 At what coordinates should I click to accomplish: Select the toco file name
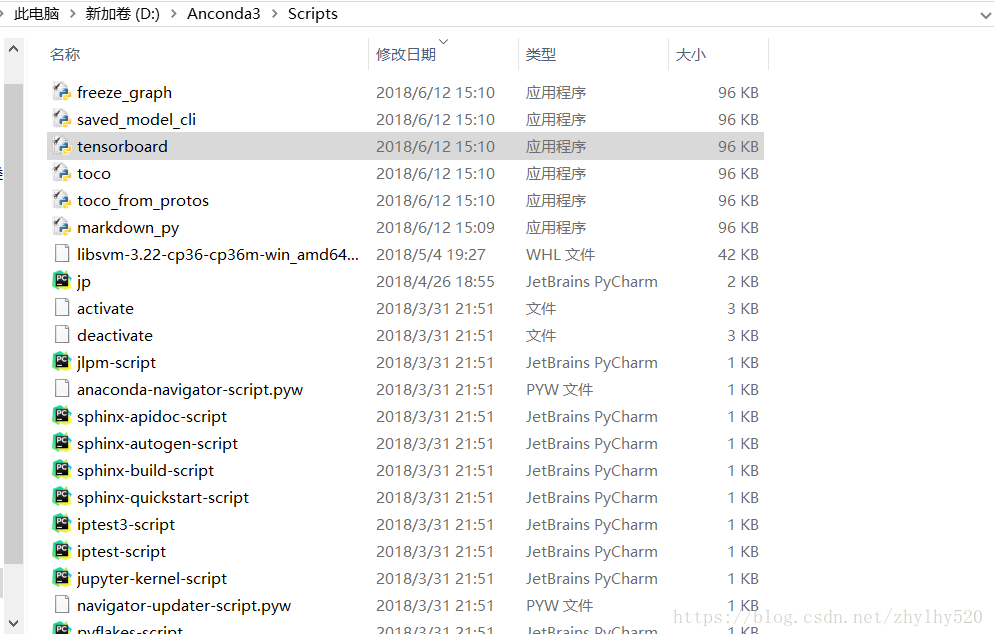[94, 174]
